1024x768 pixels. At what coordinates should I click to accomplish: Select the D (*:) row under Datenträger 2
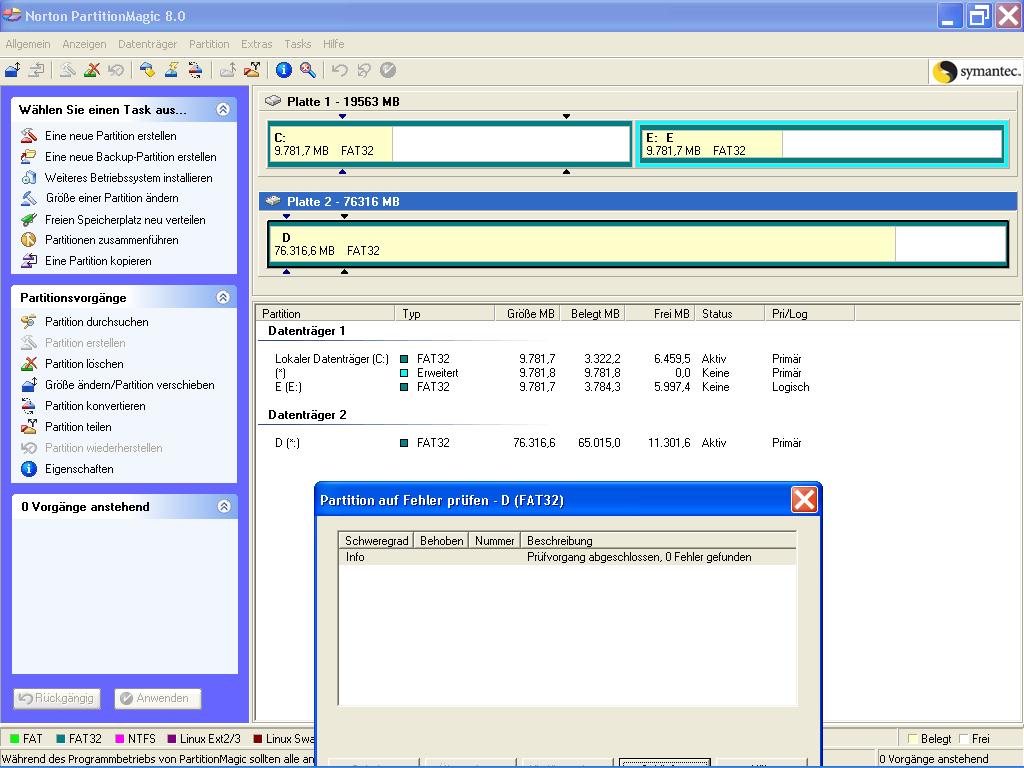542,443
